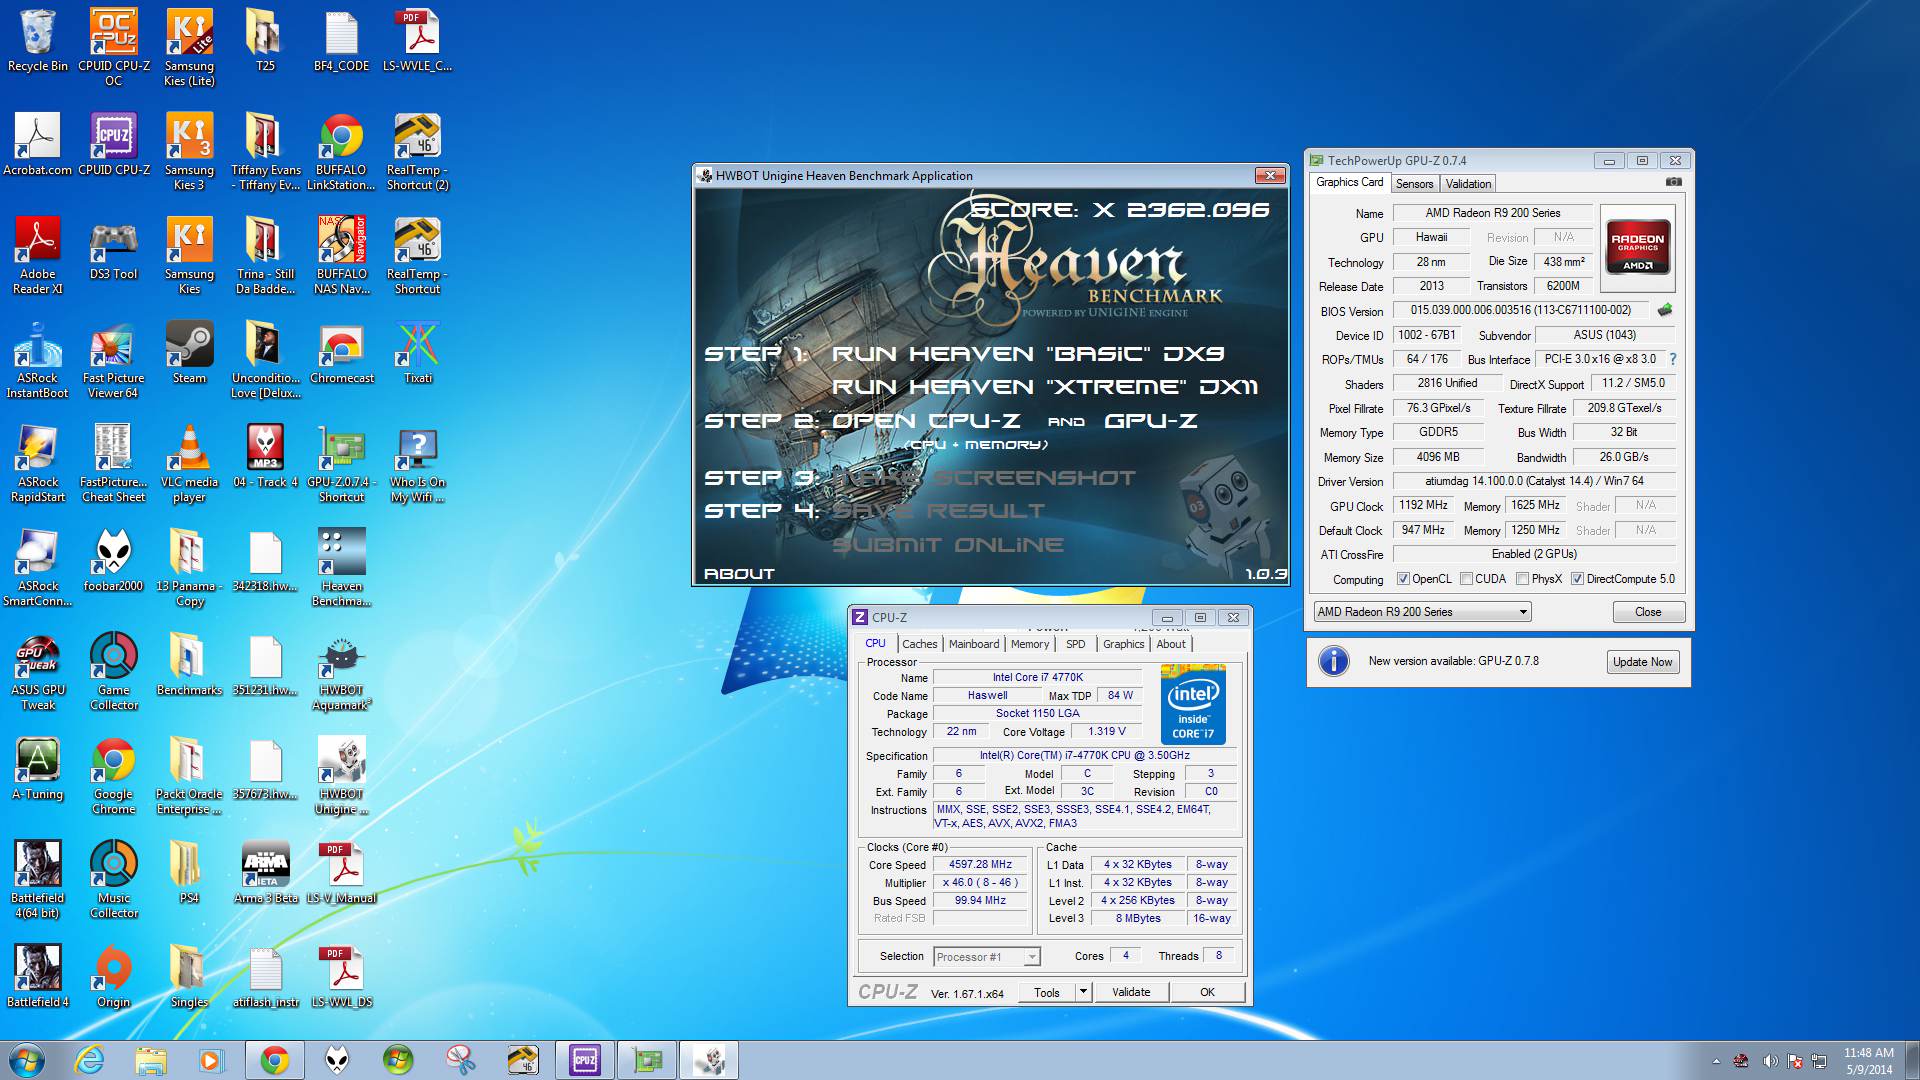Launch the Origin desktop icon
The width and height of the screenshot is (1920, 1080).
tap(114, 977)
